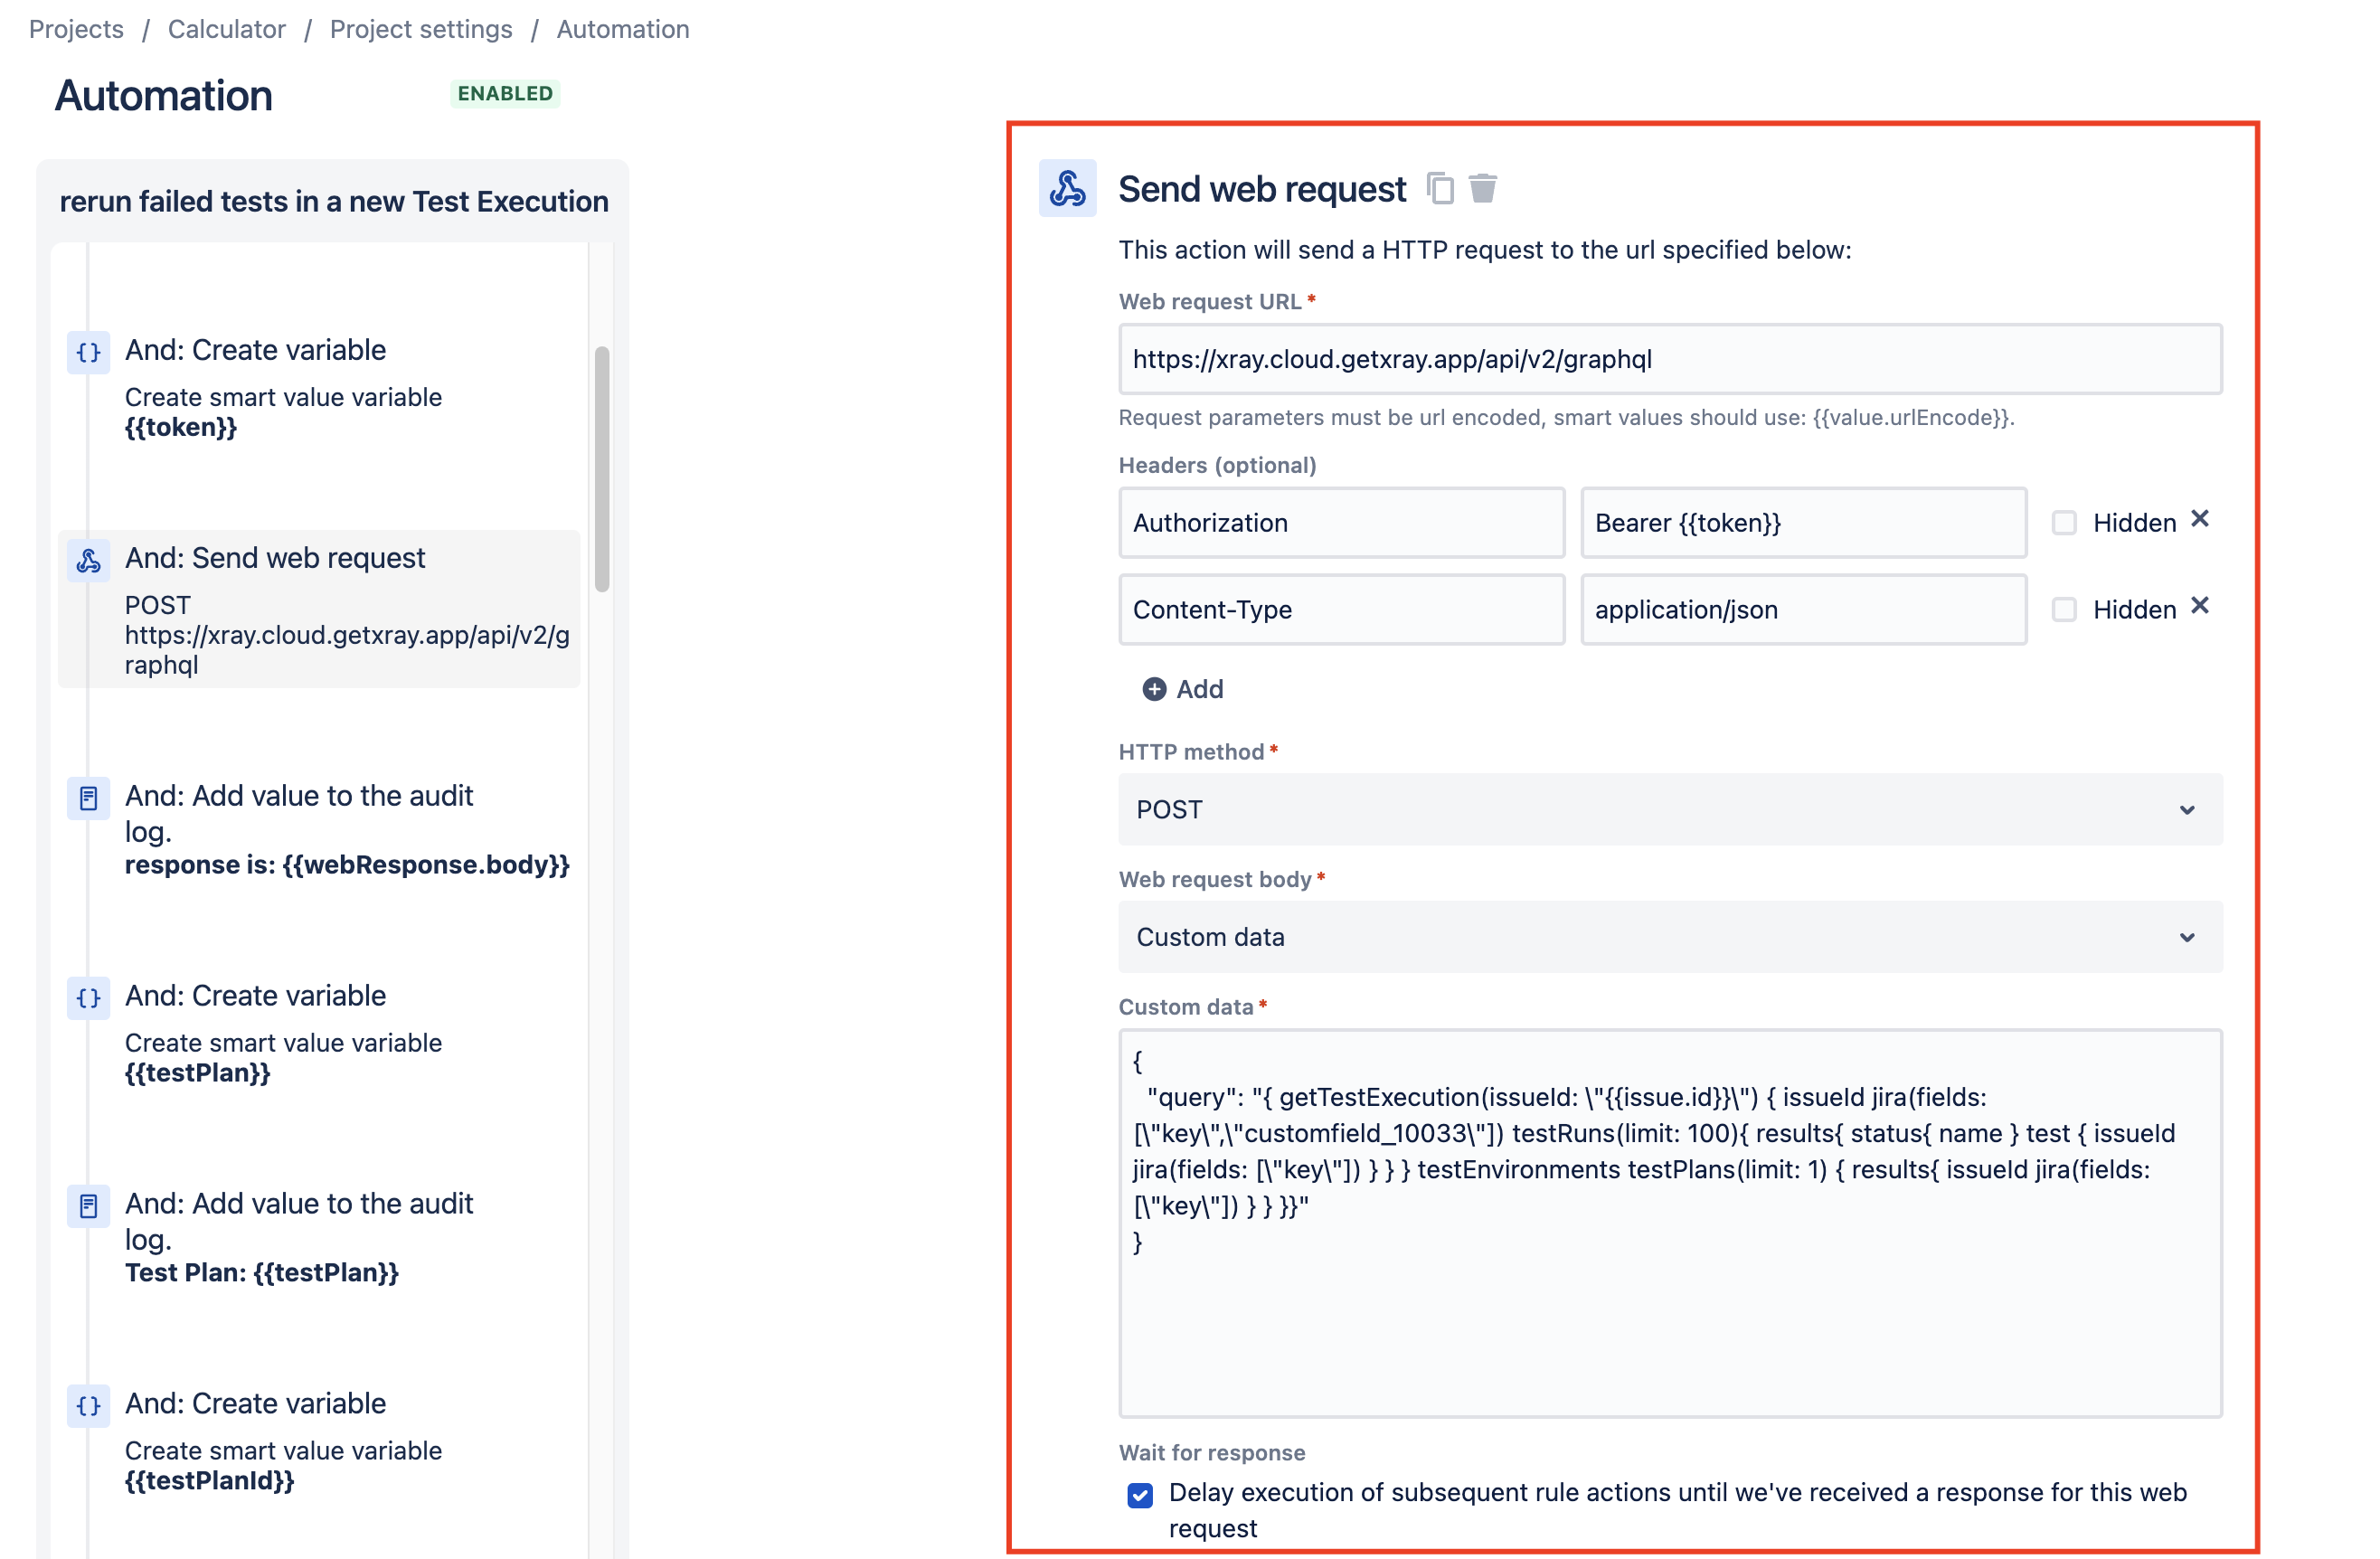The height and width of the screenshot is (1559, 2380).
Task: Open the HTTP method POST dropdown
Action: click(x=1670, y=809)
